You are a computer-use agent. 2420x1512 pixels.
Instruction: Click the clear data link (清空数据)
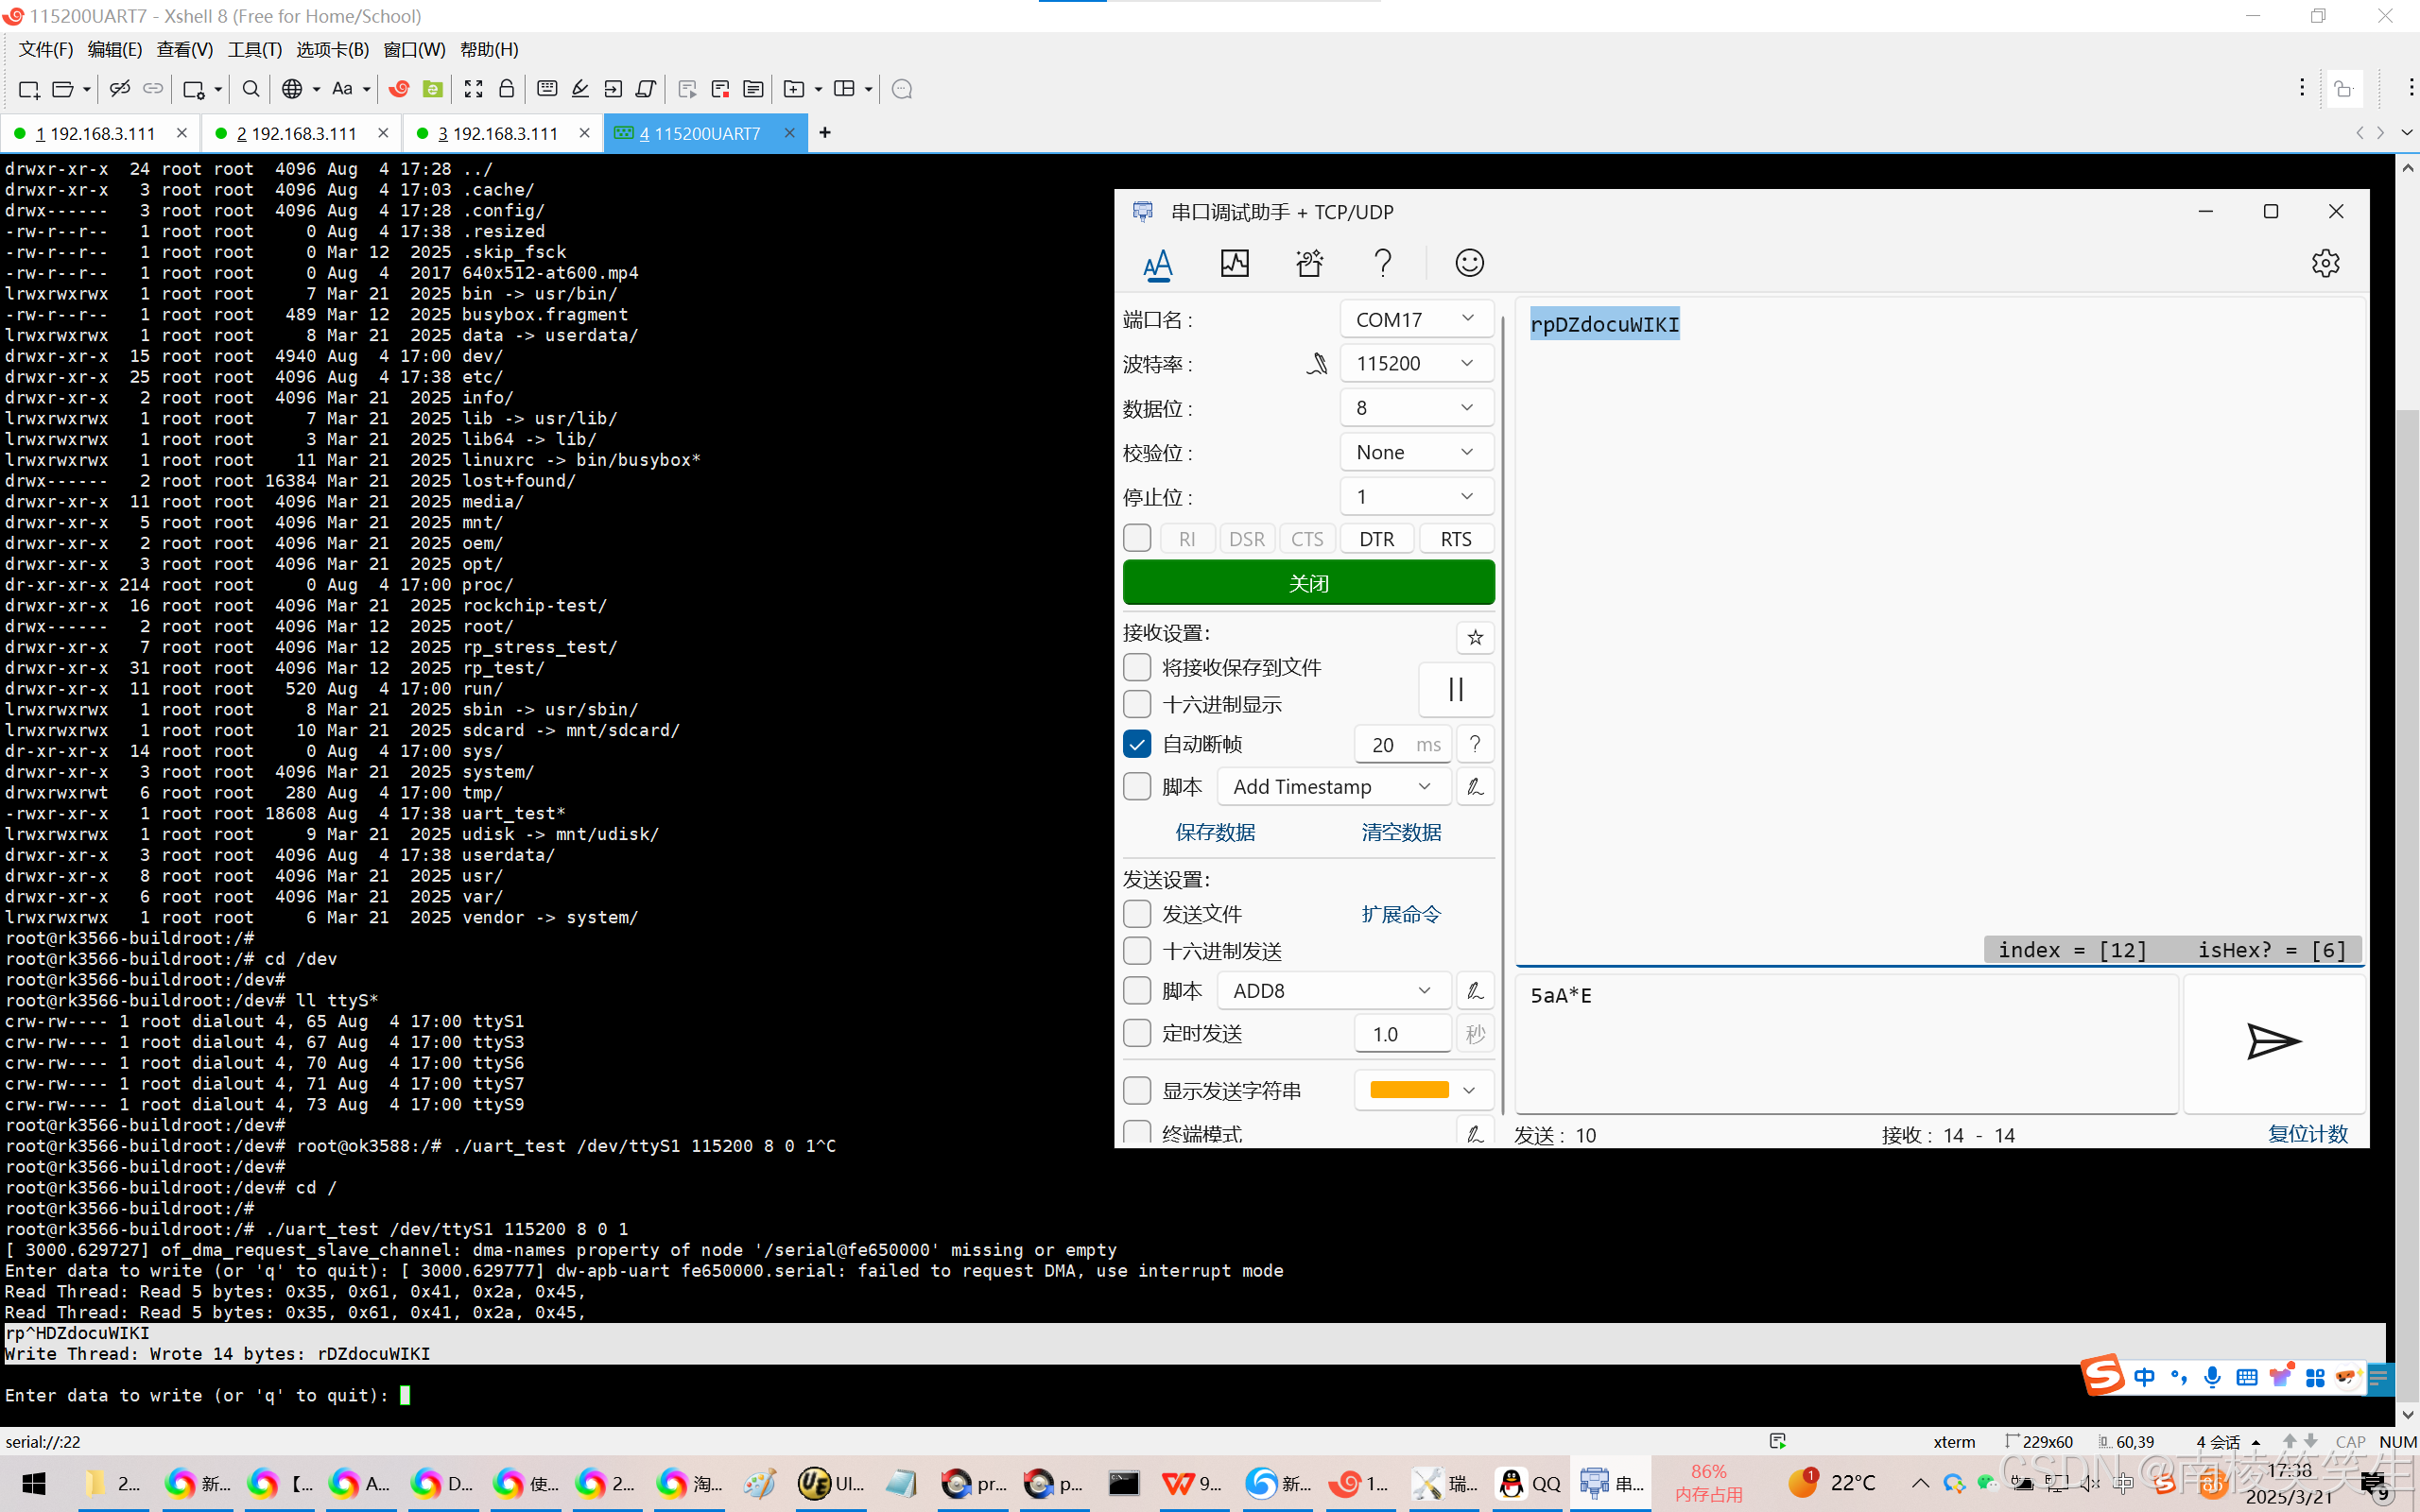coord(1400,832)
